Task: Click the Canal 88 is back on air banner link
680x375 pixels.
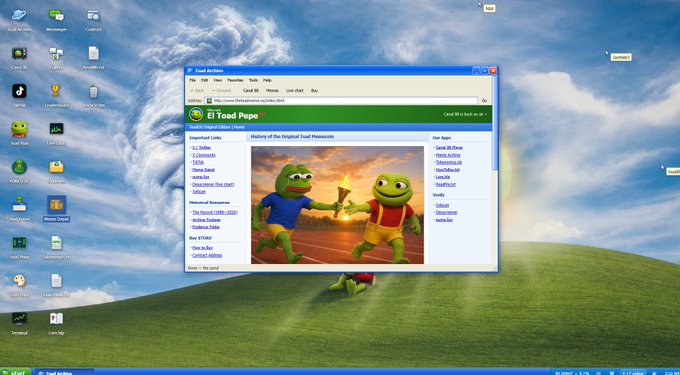Action: click(465, 114)
